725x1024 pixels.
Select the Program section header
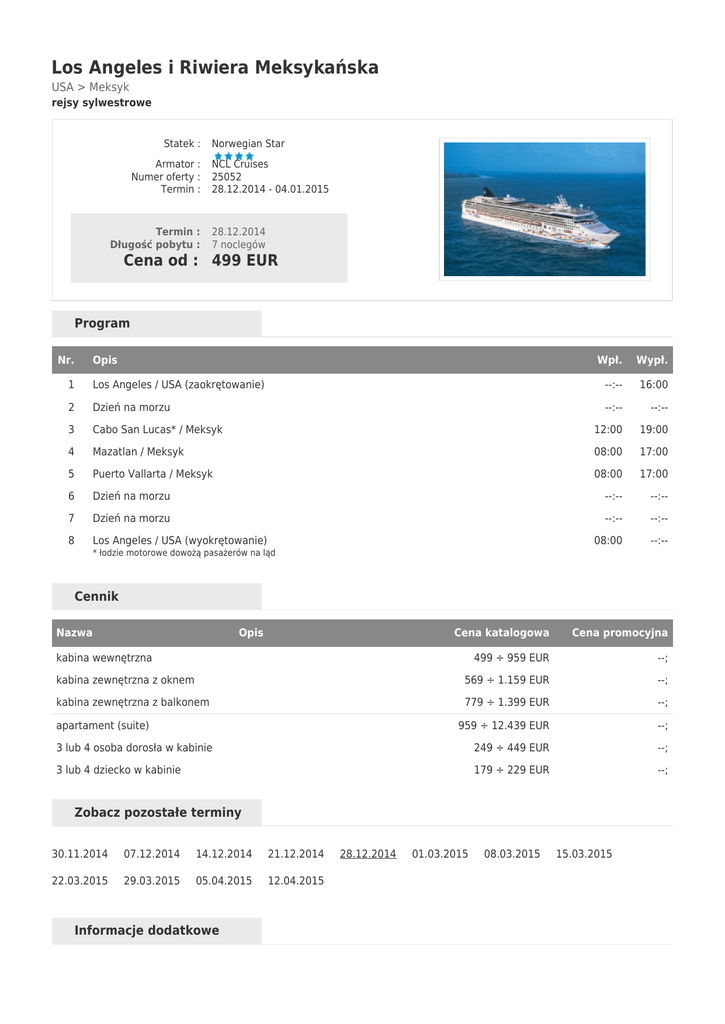(x=102, y=324)
